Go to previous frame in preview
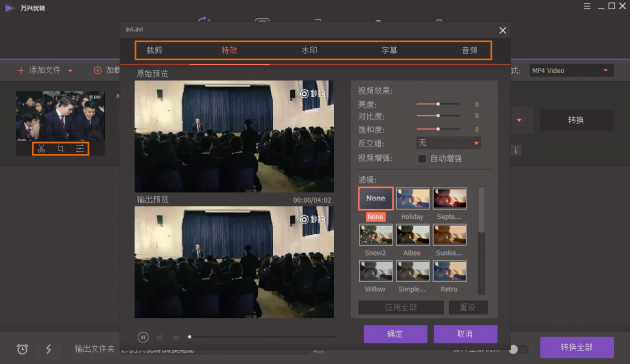The width and height of the screenshot is (630, 364). 160,337
